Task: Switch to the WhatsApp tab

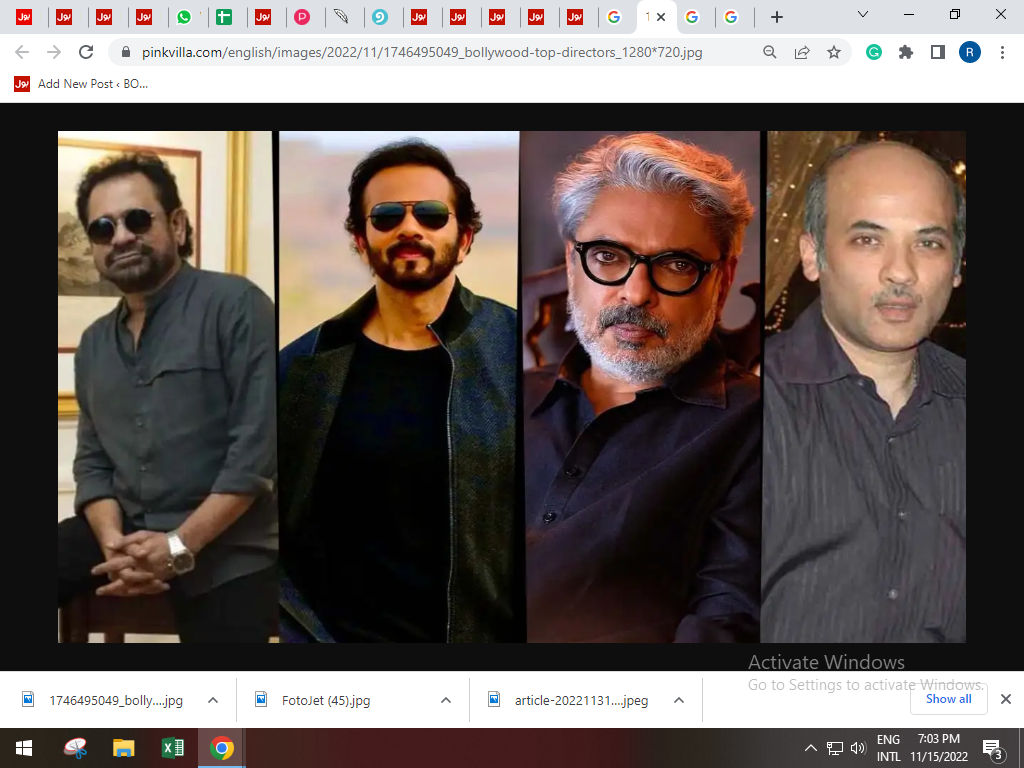Action: click(x=184, y=17)
